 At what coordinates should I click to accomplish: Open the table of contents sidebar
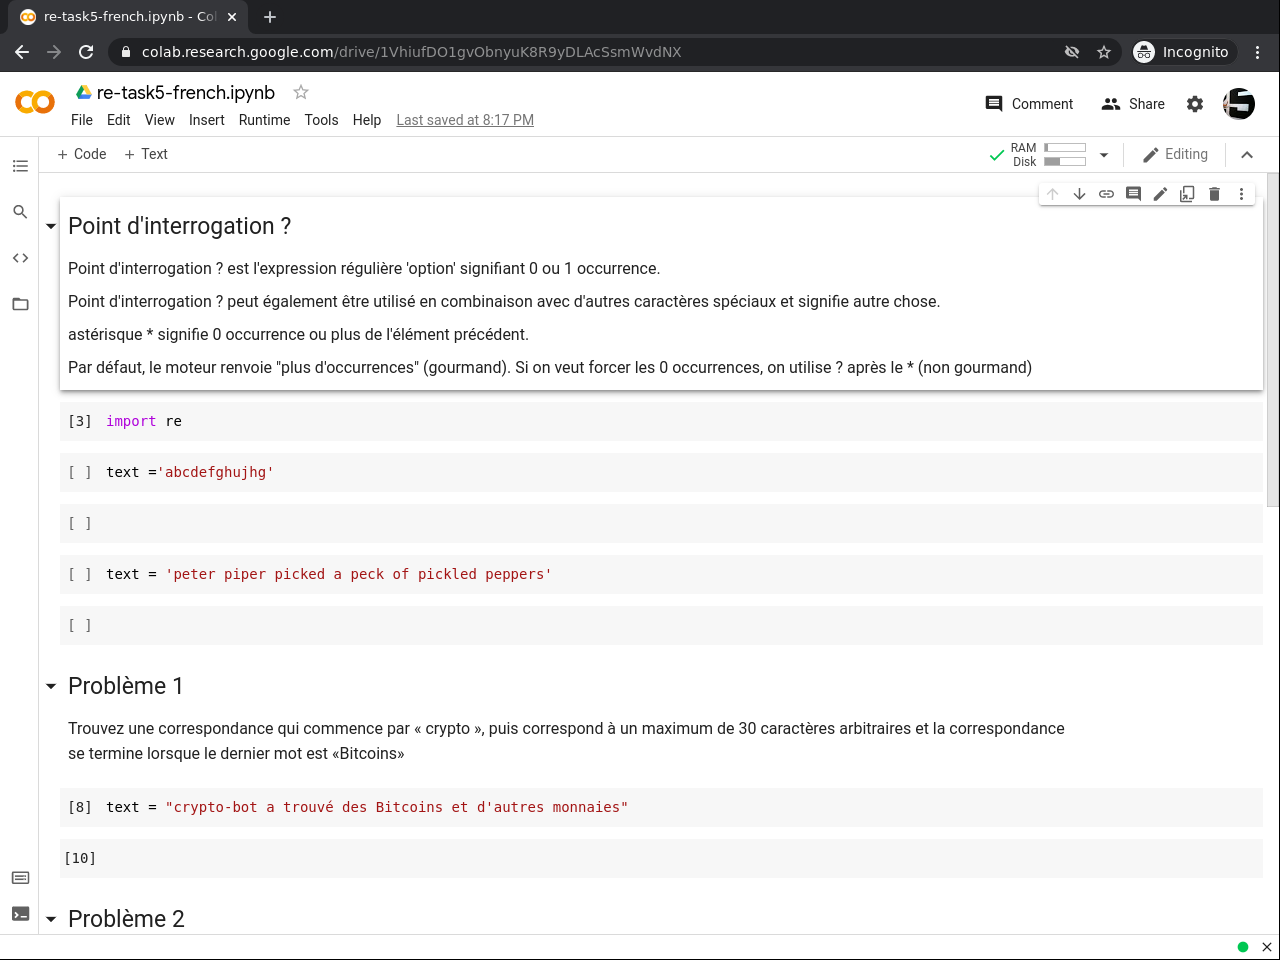point(20,166)
